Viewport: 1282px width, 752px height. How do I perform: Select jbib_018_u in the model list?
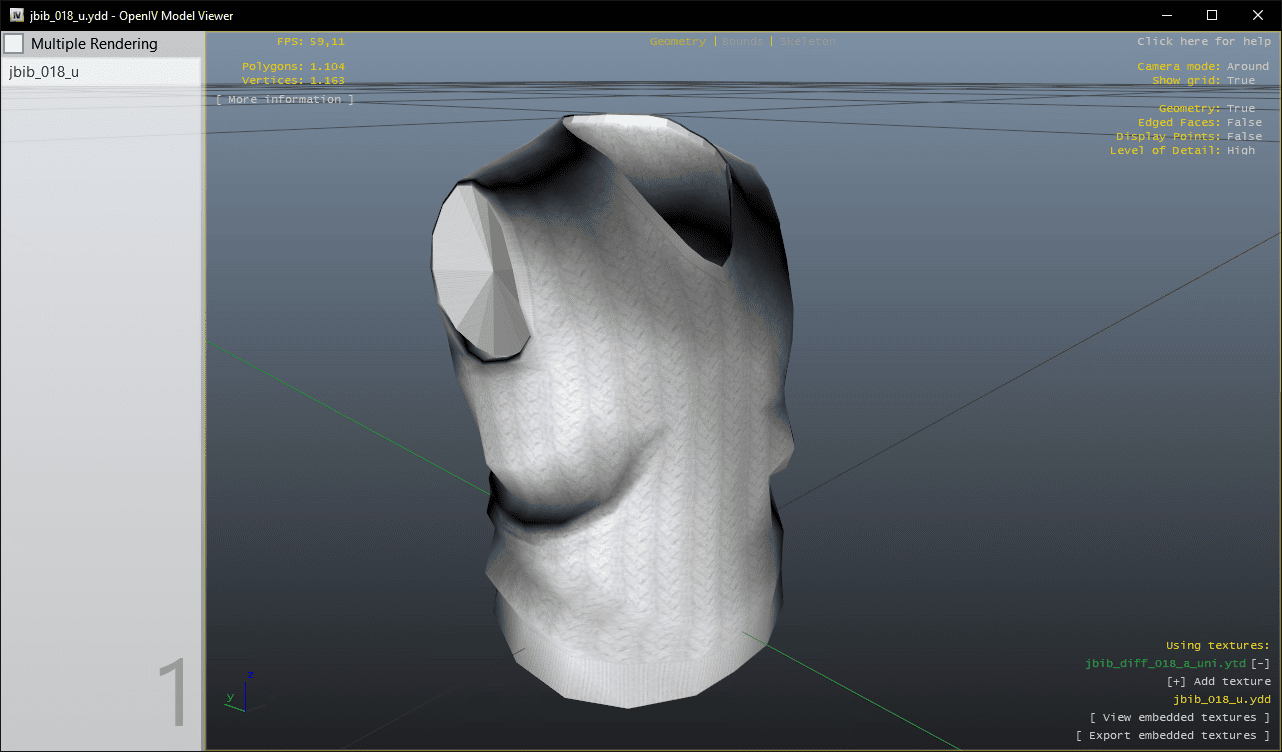pos(44,72)
